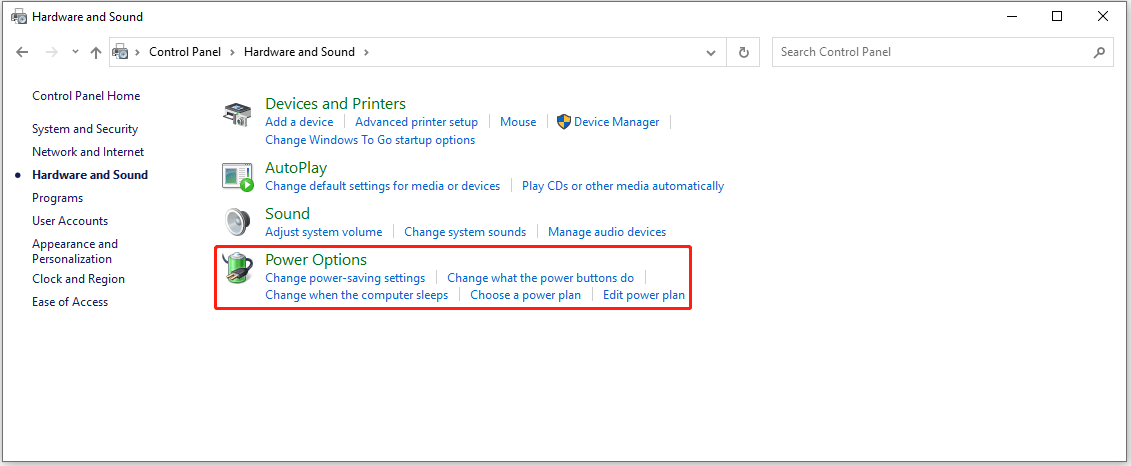The height and width of the screenshot is (466, 1131).
Task: Expand chevron after Hardware and Sound breadcrumb
Action: pyautogui.click(x=366, y=52)
